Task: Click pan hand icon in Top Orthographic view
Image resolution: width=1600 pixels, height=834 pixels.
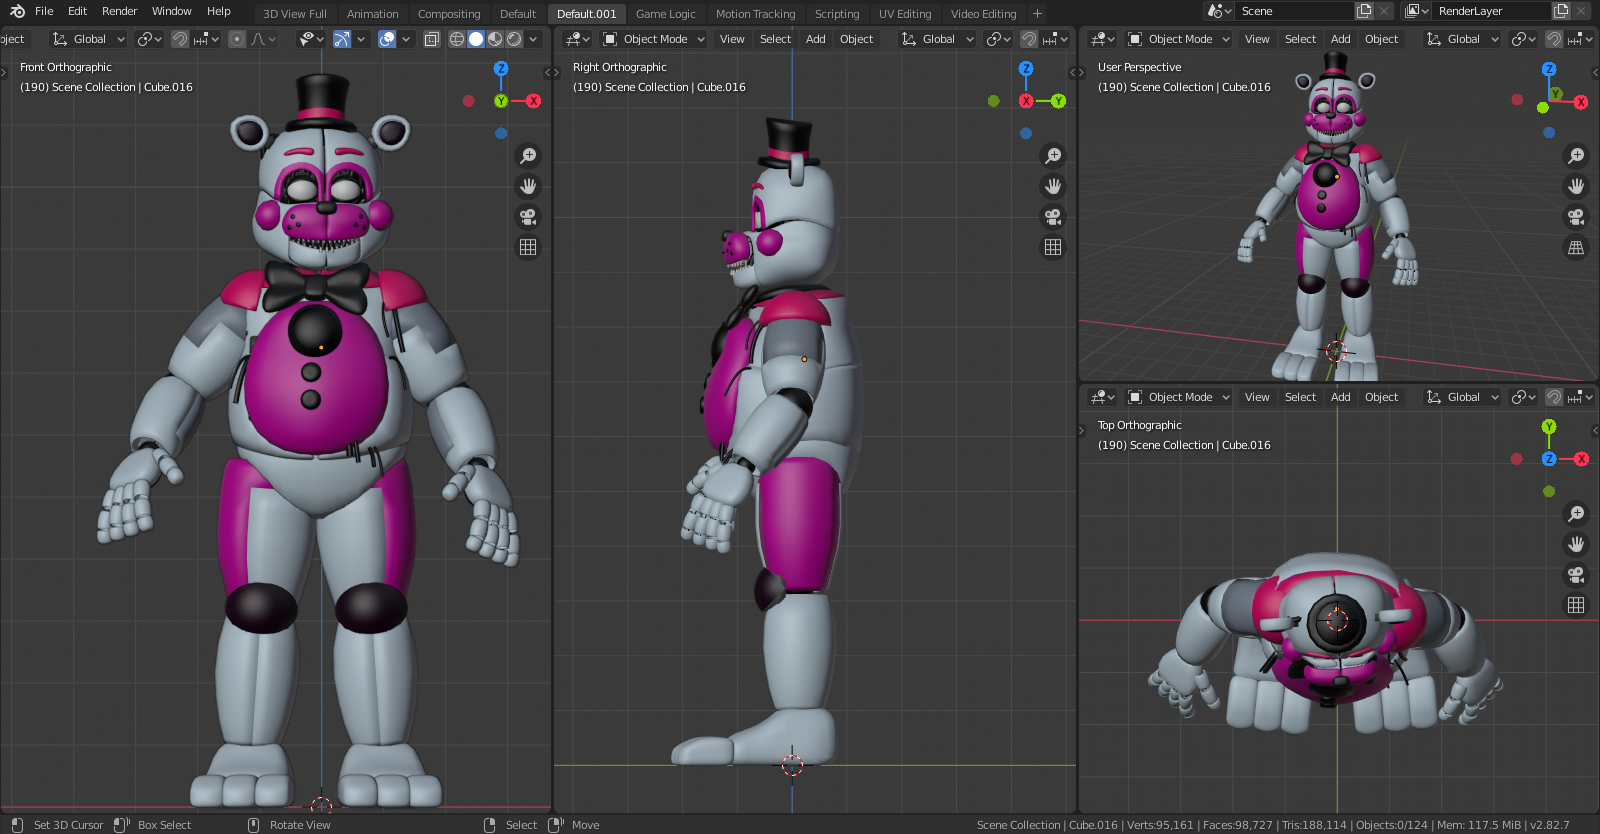Action: [1576, 544]
